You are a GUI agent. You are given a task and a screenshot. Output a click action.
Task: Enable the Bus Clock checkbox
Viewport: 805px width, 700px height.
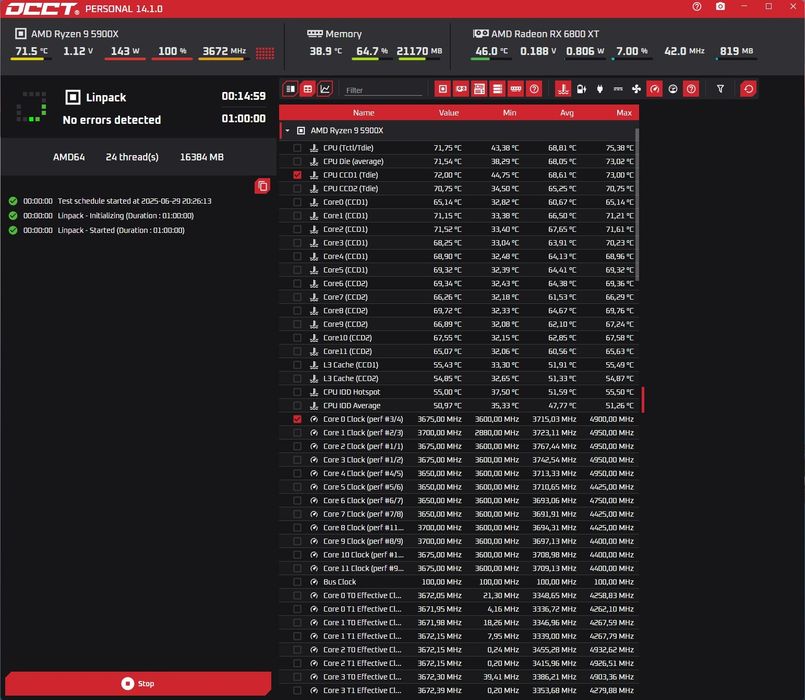coord(297,582)
